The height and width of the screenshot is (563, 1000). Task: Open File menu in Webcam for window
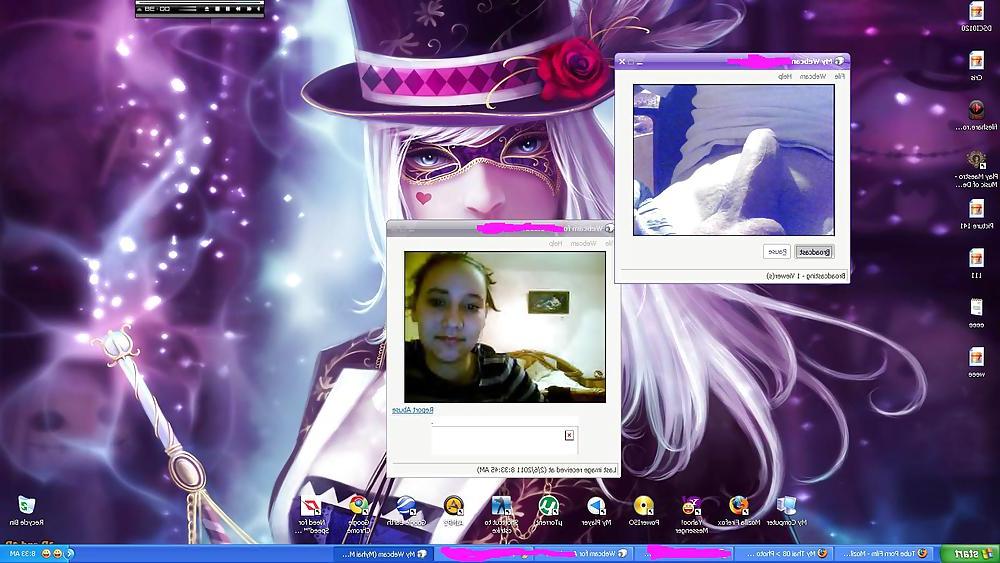point(608,244)
